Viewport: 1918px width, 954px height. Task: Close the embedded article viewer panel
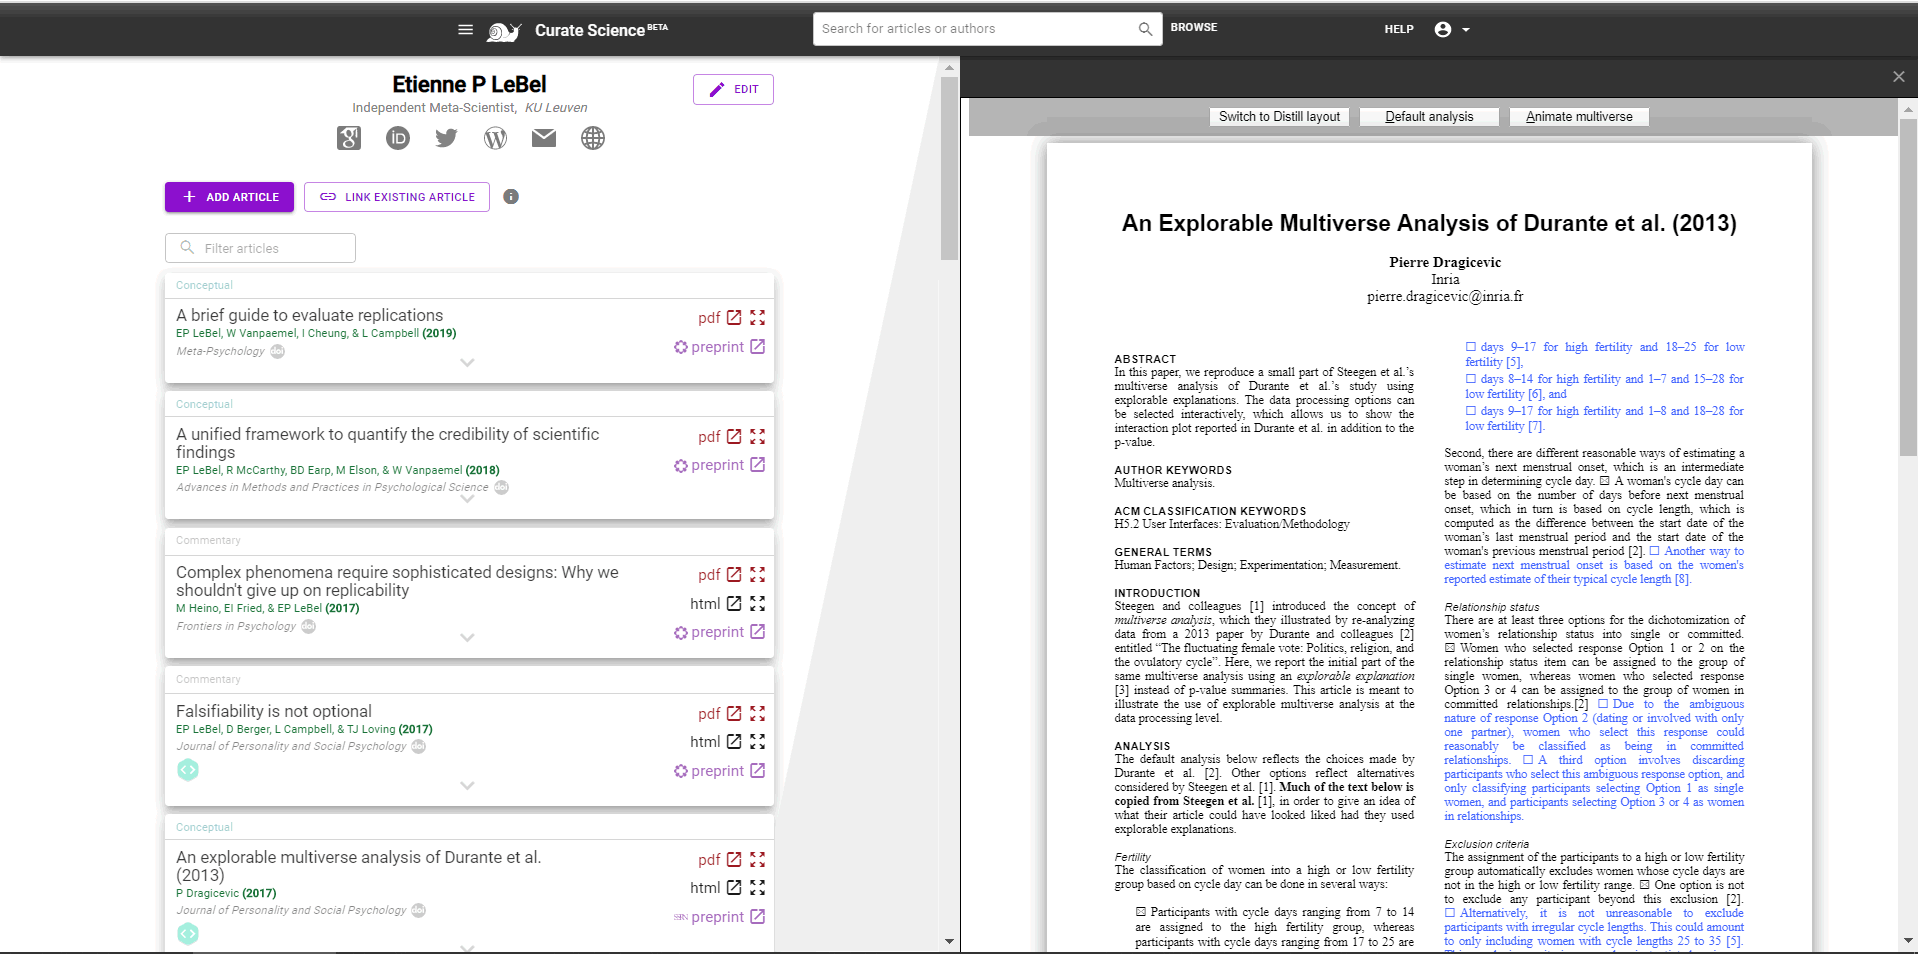coord(1899,77)
